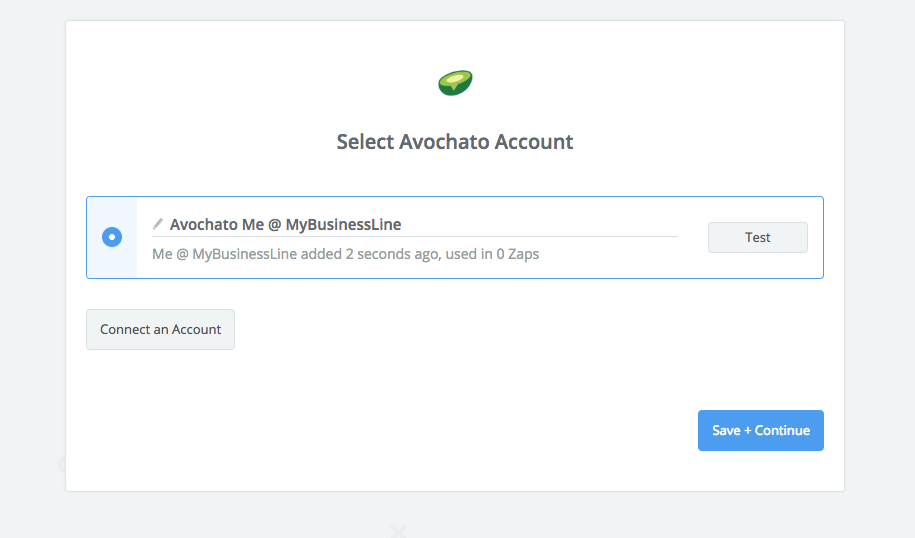
Task: Click the faint circle icon at card's left edge
Action: [62, 465]
